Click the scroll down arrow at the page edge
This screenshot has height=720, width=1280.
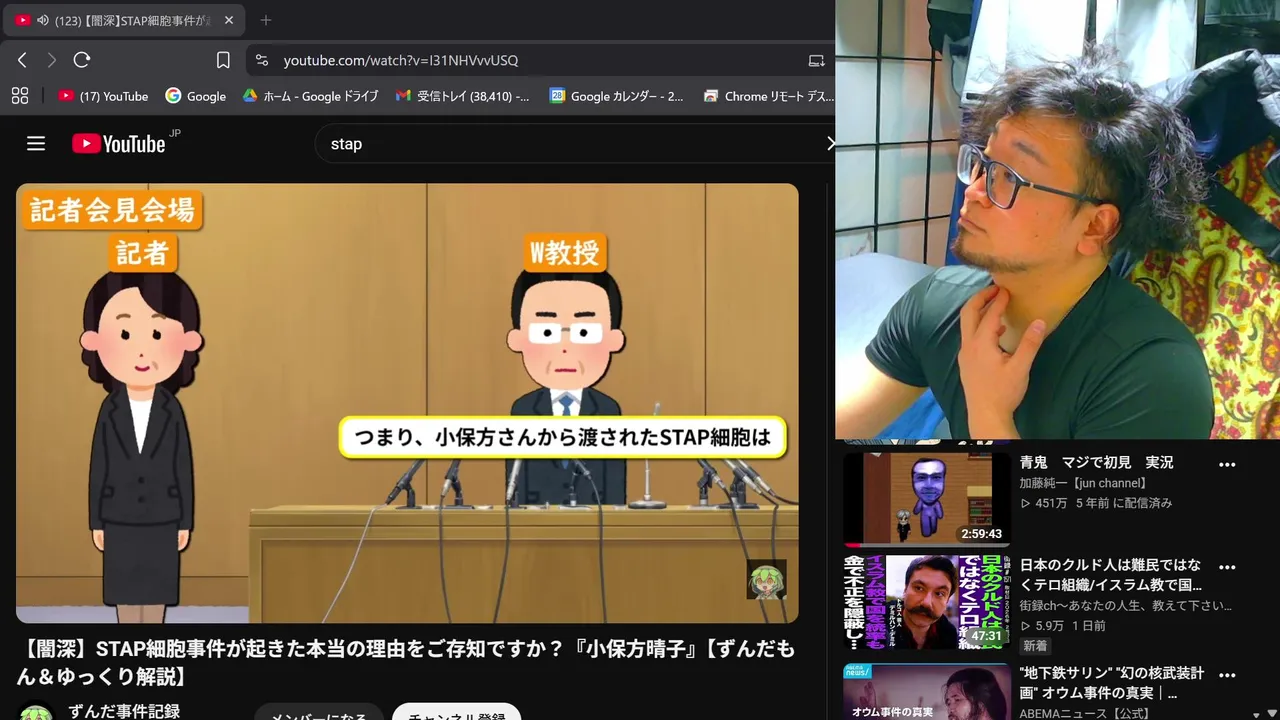[x=1272, y=713]
